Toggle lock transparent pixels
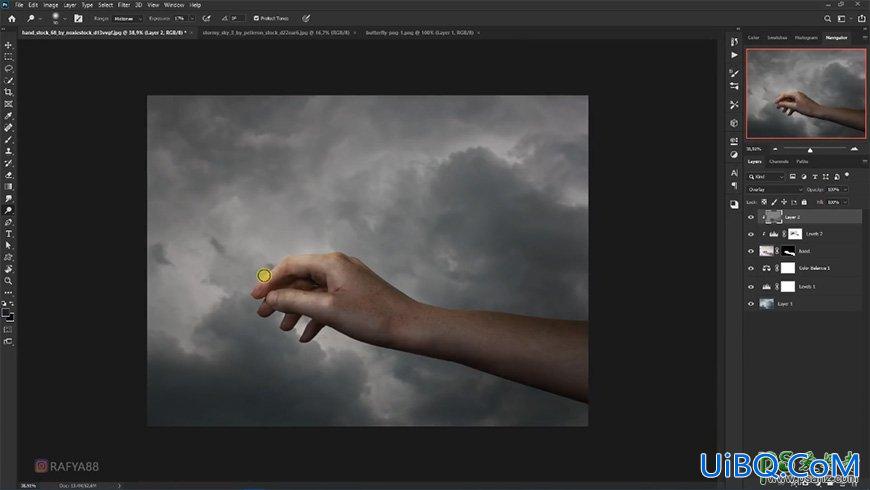Image resolution: width=870 pixels, height=490 pixels. tap(764, 202)
